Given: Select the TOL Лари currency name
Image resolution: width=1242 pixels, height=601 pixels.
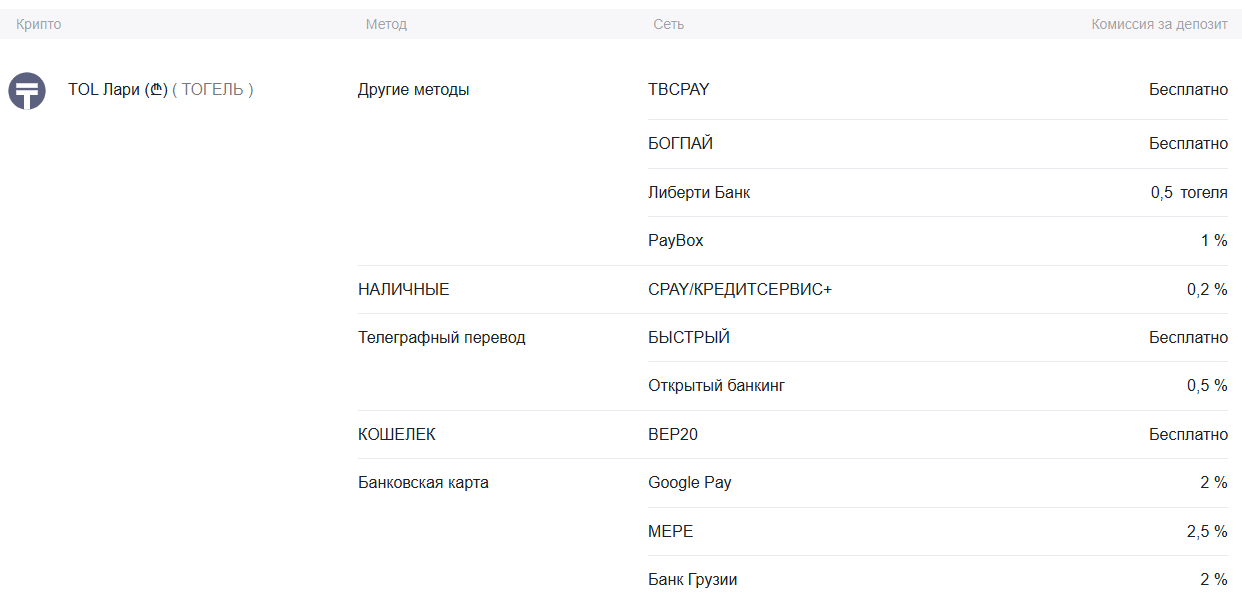Looking at the screenshot, I should [x=114, y=89].
